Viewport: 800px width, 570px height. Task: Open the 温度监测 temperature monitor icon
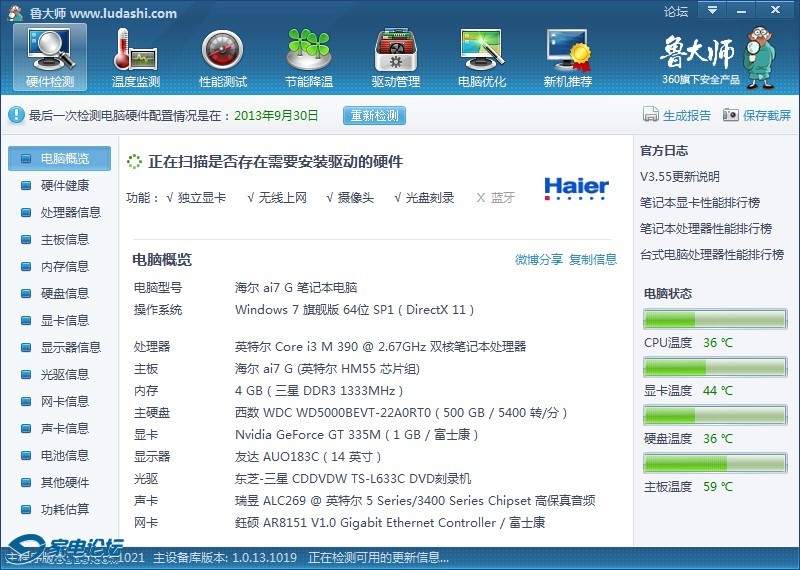[136, 56]
